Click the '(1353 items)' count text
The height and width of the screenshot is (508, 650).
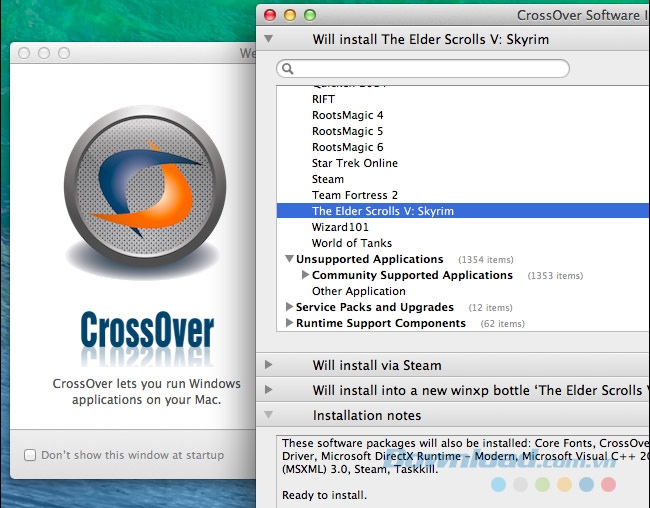[x=555, y=276]
